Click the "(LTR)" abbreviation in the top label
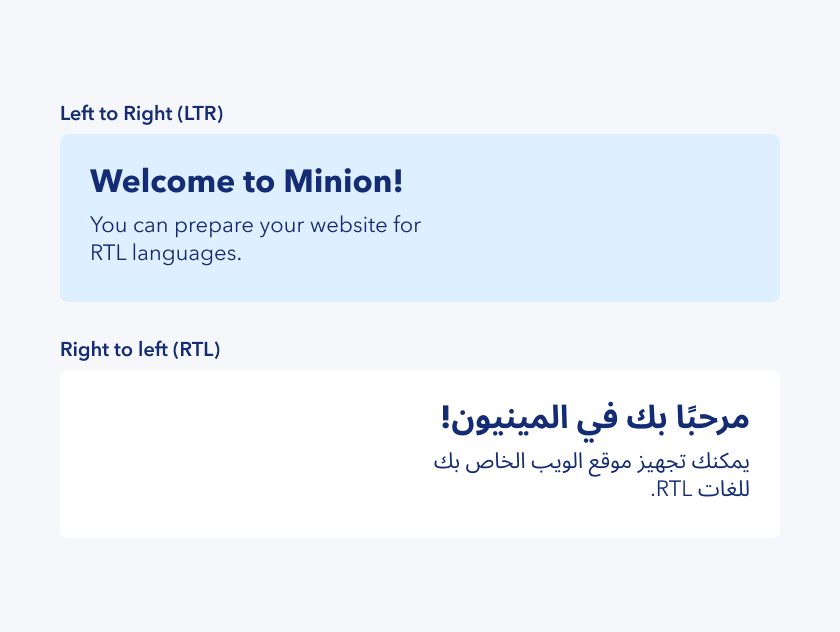840x632 pixels. coord(200,113)
